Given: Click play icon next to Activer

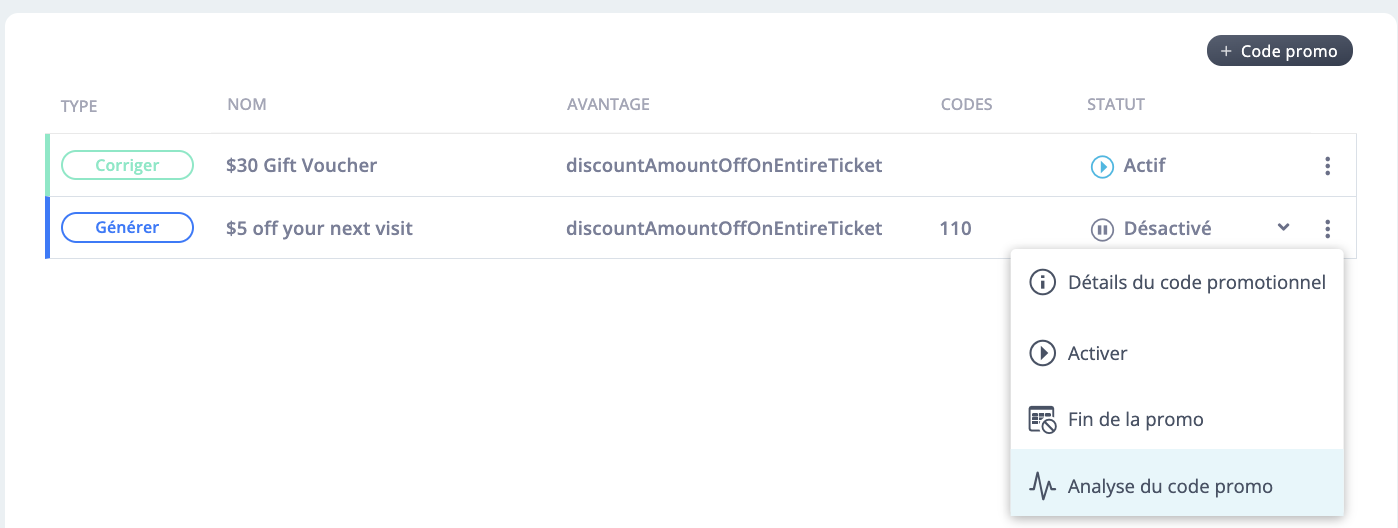Looking at the screenshot, I should click(x=1042, y=354).
